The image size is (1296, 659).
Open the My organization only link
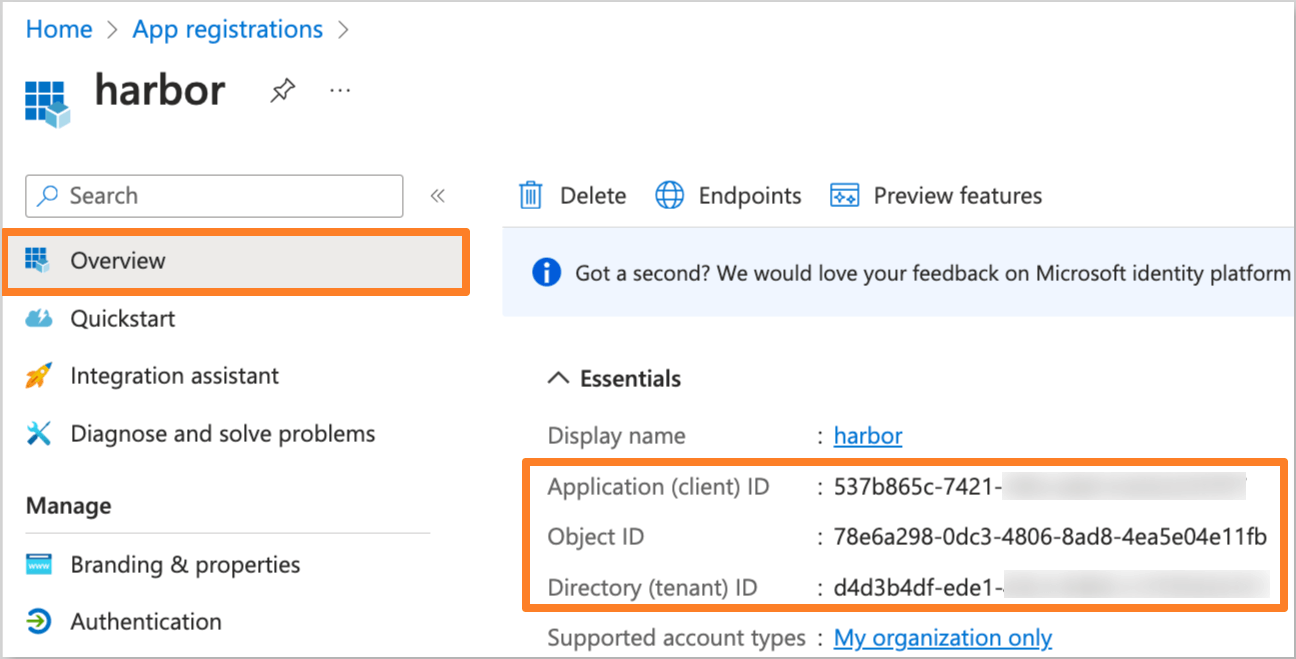[x=942, y=637]
